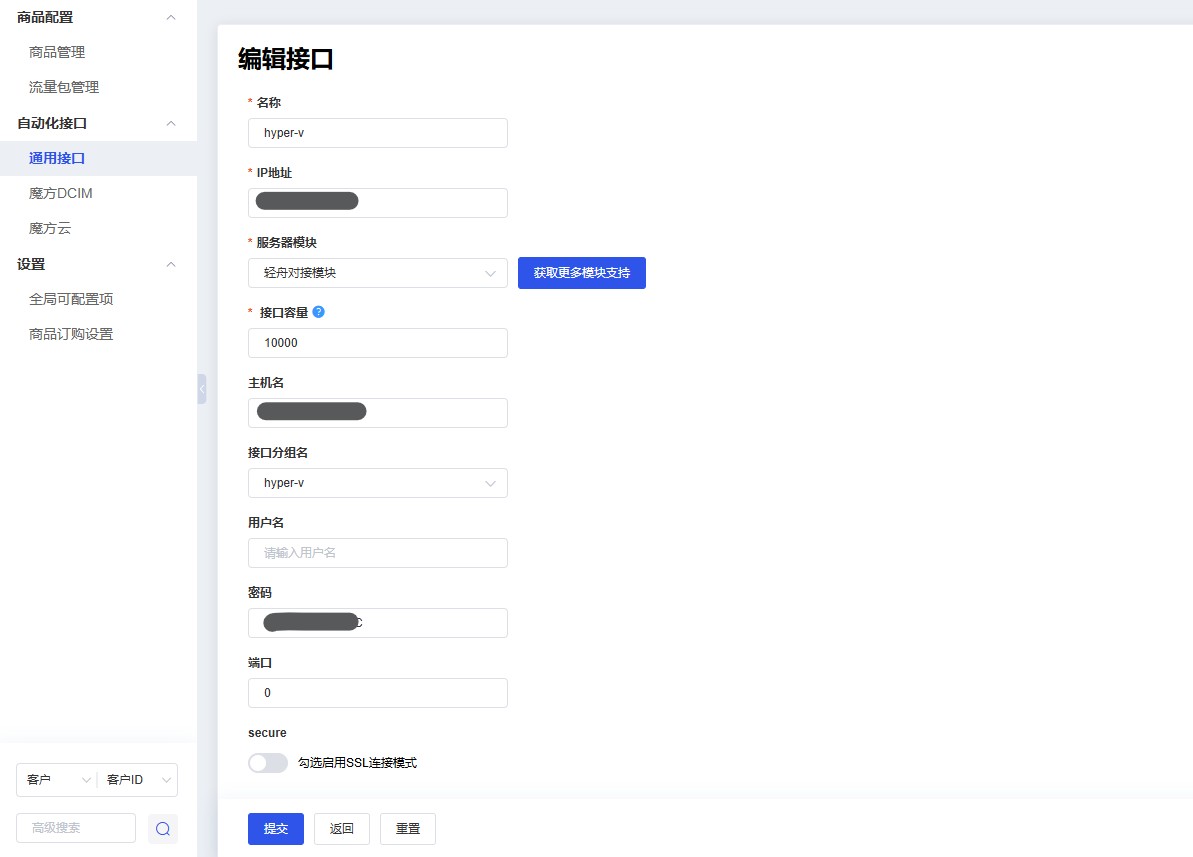Select 流量包管理 in the sidebar
This screenshot has width=1193, height=857.
click(63, 87)
